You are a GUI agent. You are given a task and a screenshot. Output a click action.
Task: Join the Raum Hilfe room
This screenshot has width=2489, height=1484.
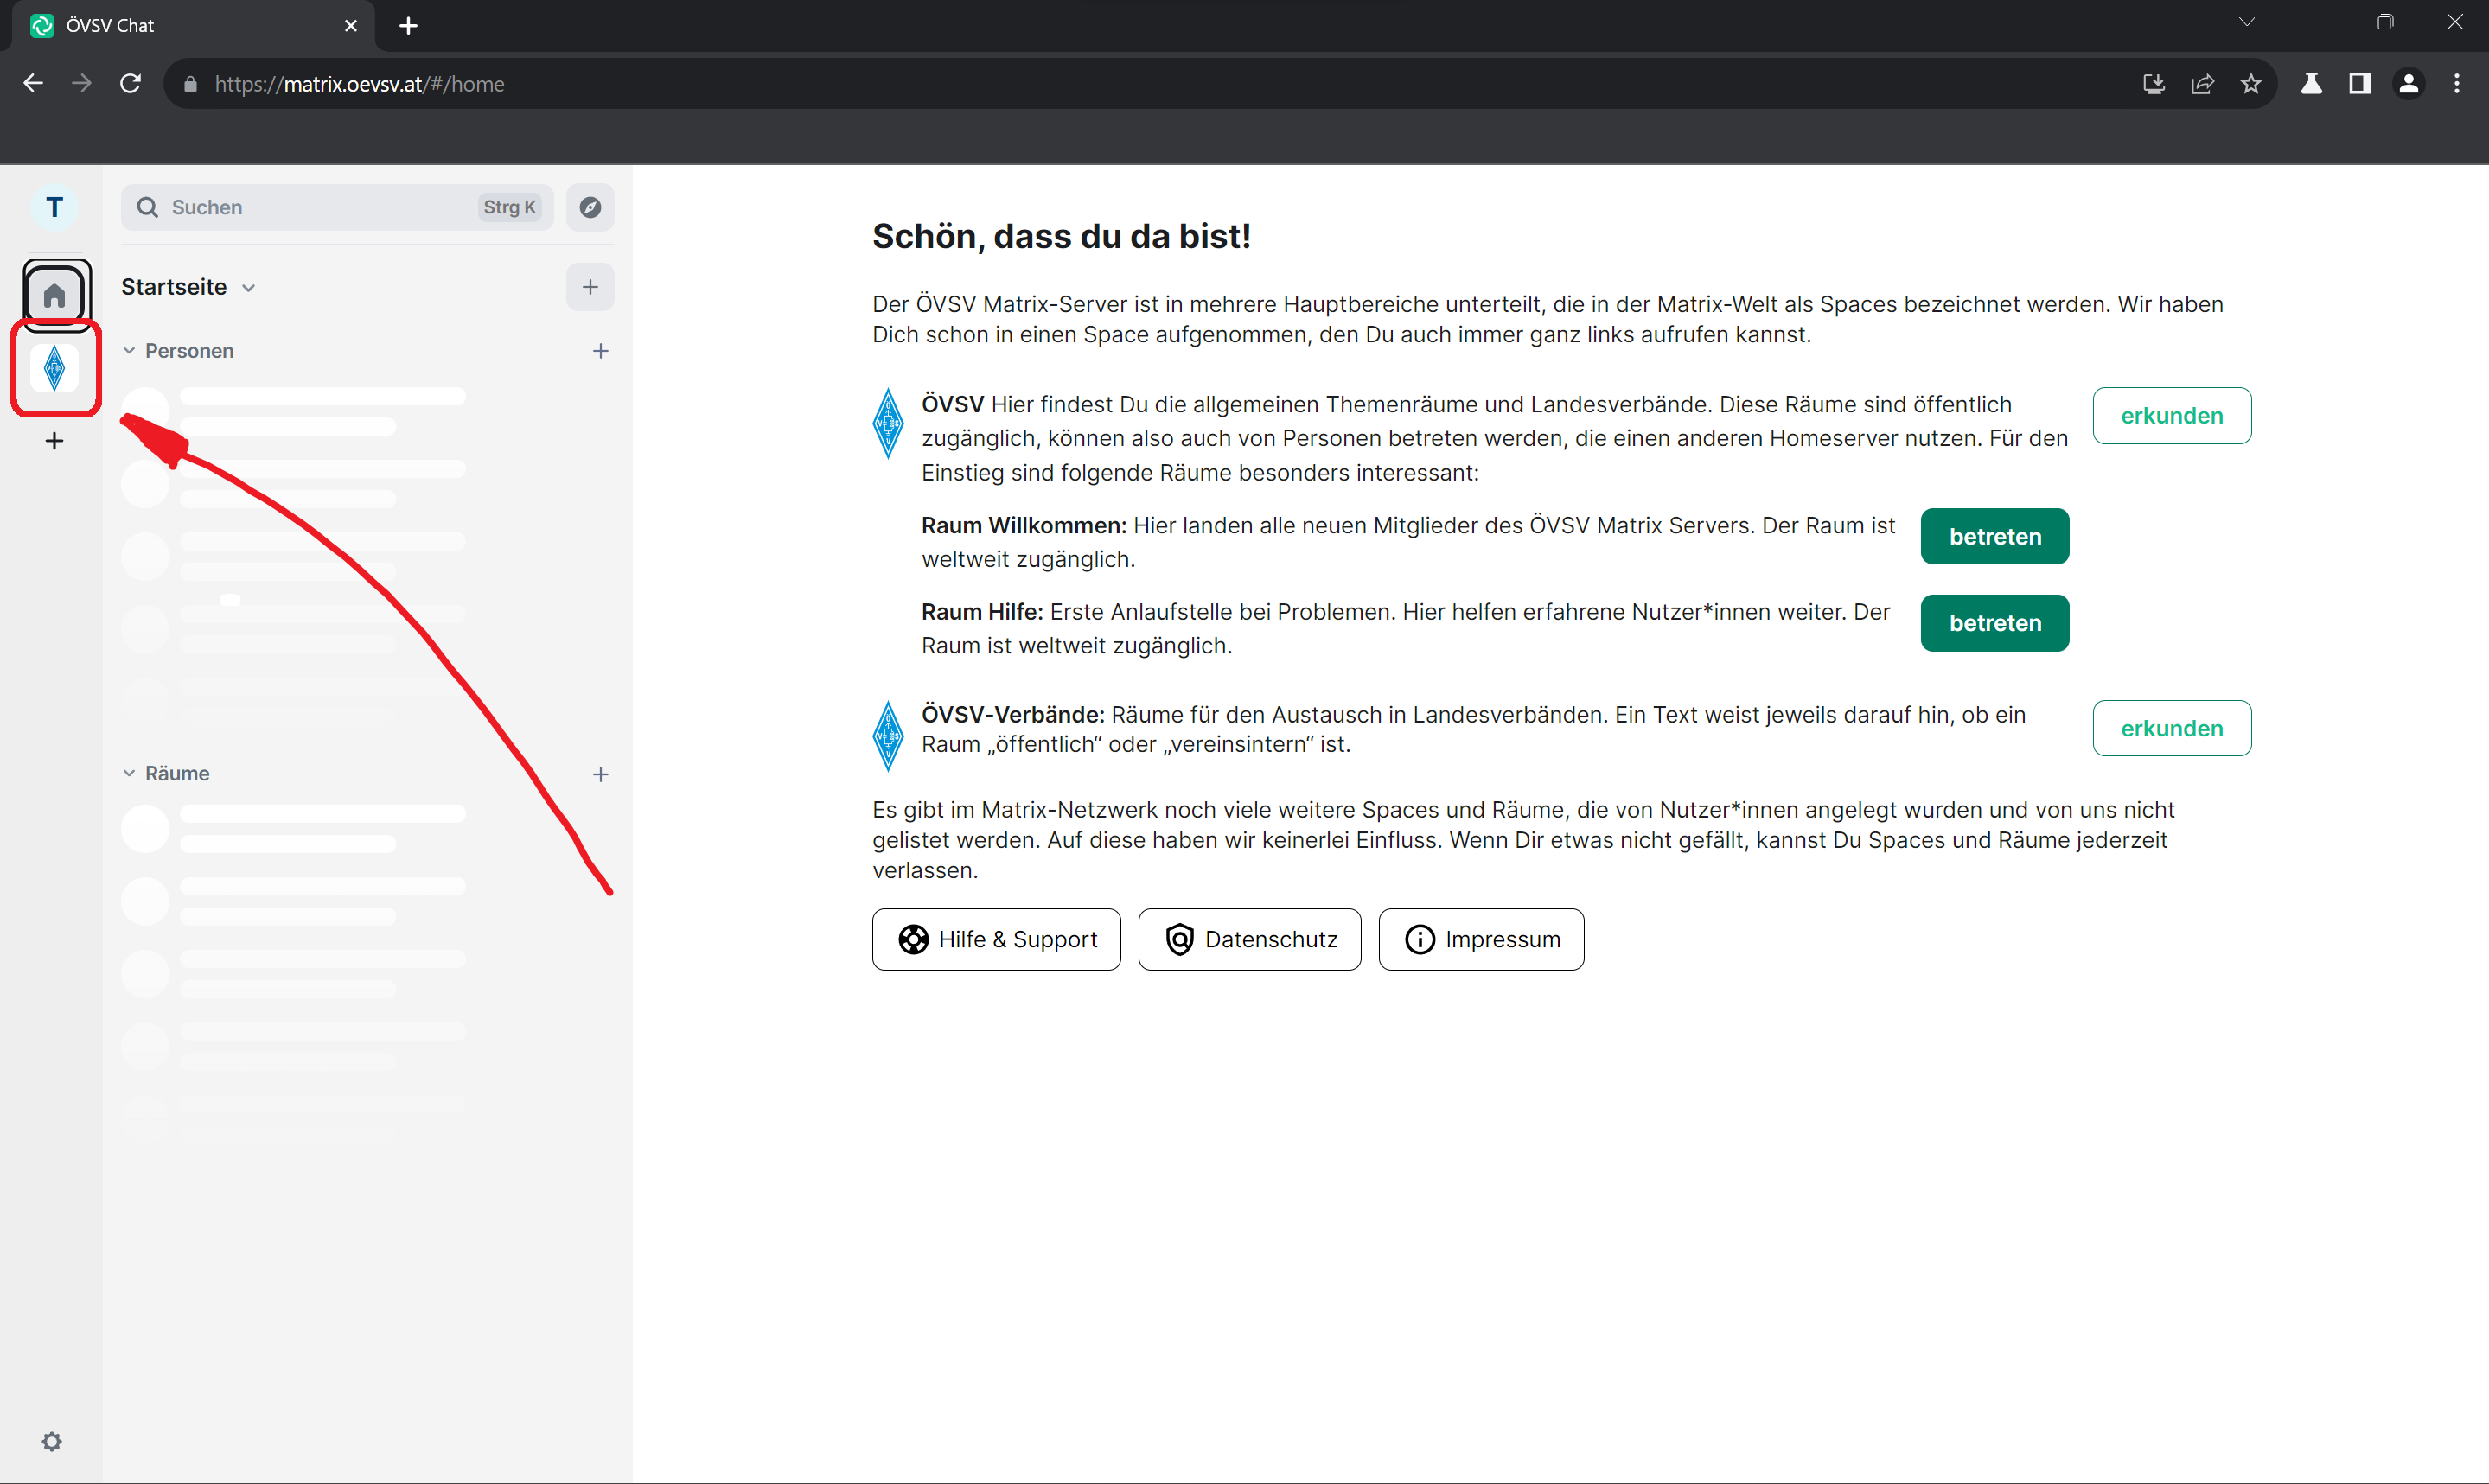pos(1994,623)
